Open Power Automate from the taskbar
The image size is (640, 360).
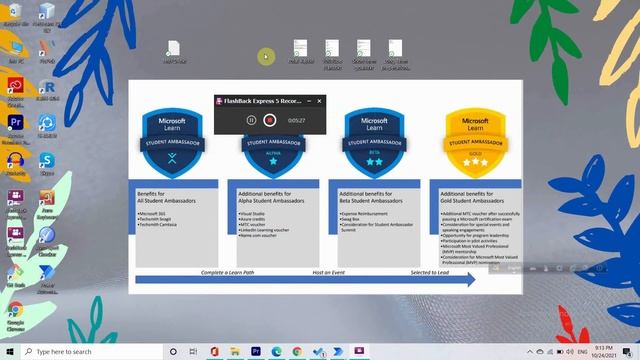click(x=338, y=351)
